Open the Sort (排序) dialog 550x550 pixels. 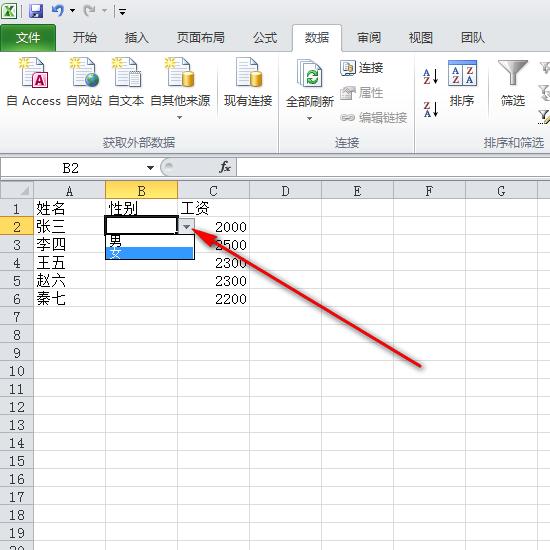coord(462,83)
